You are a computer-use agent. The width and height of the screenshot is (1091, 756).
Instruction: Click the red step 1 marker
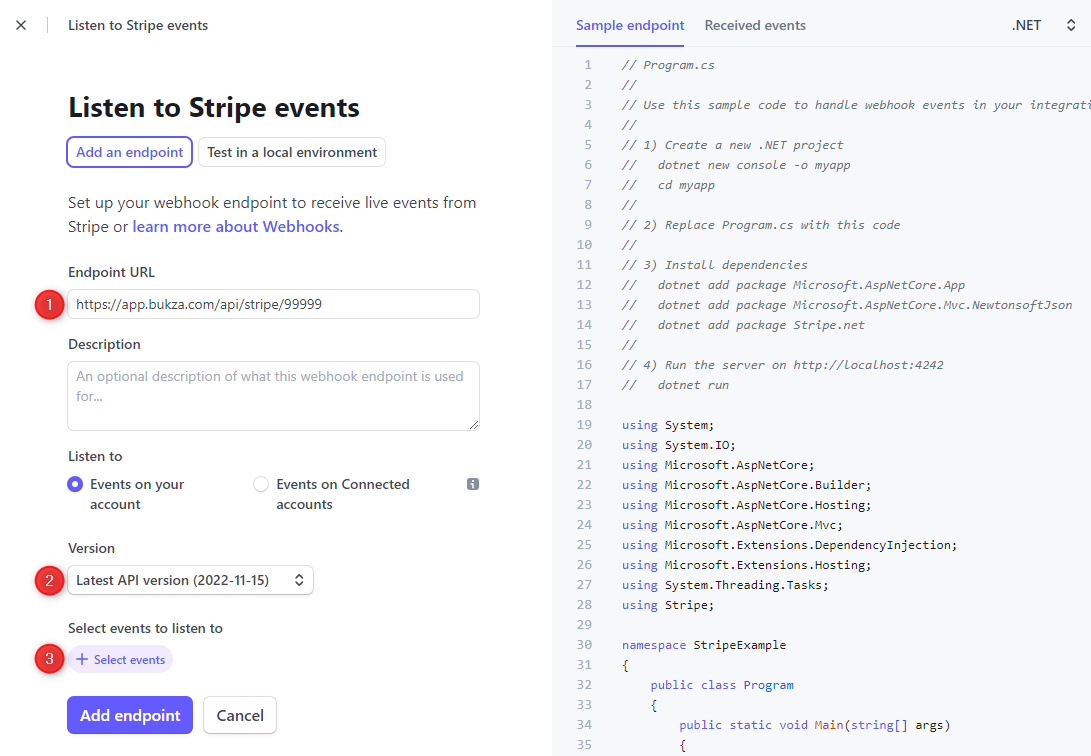tap(49, 304)
